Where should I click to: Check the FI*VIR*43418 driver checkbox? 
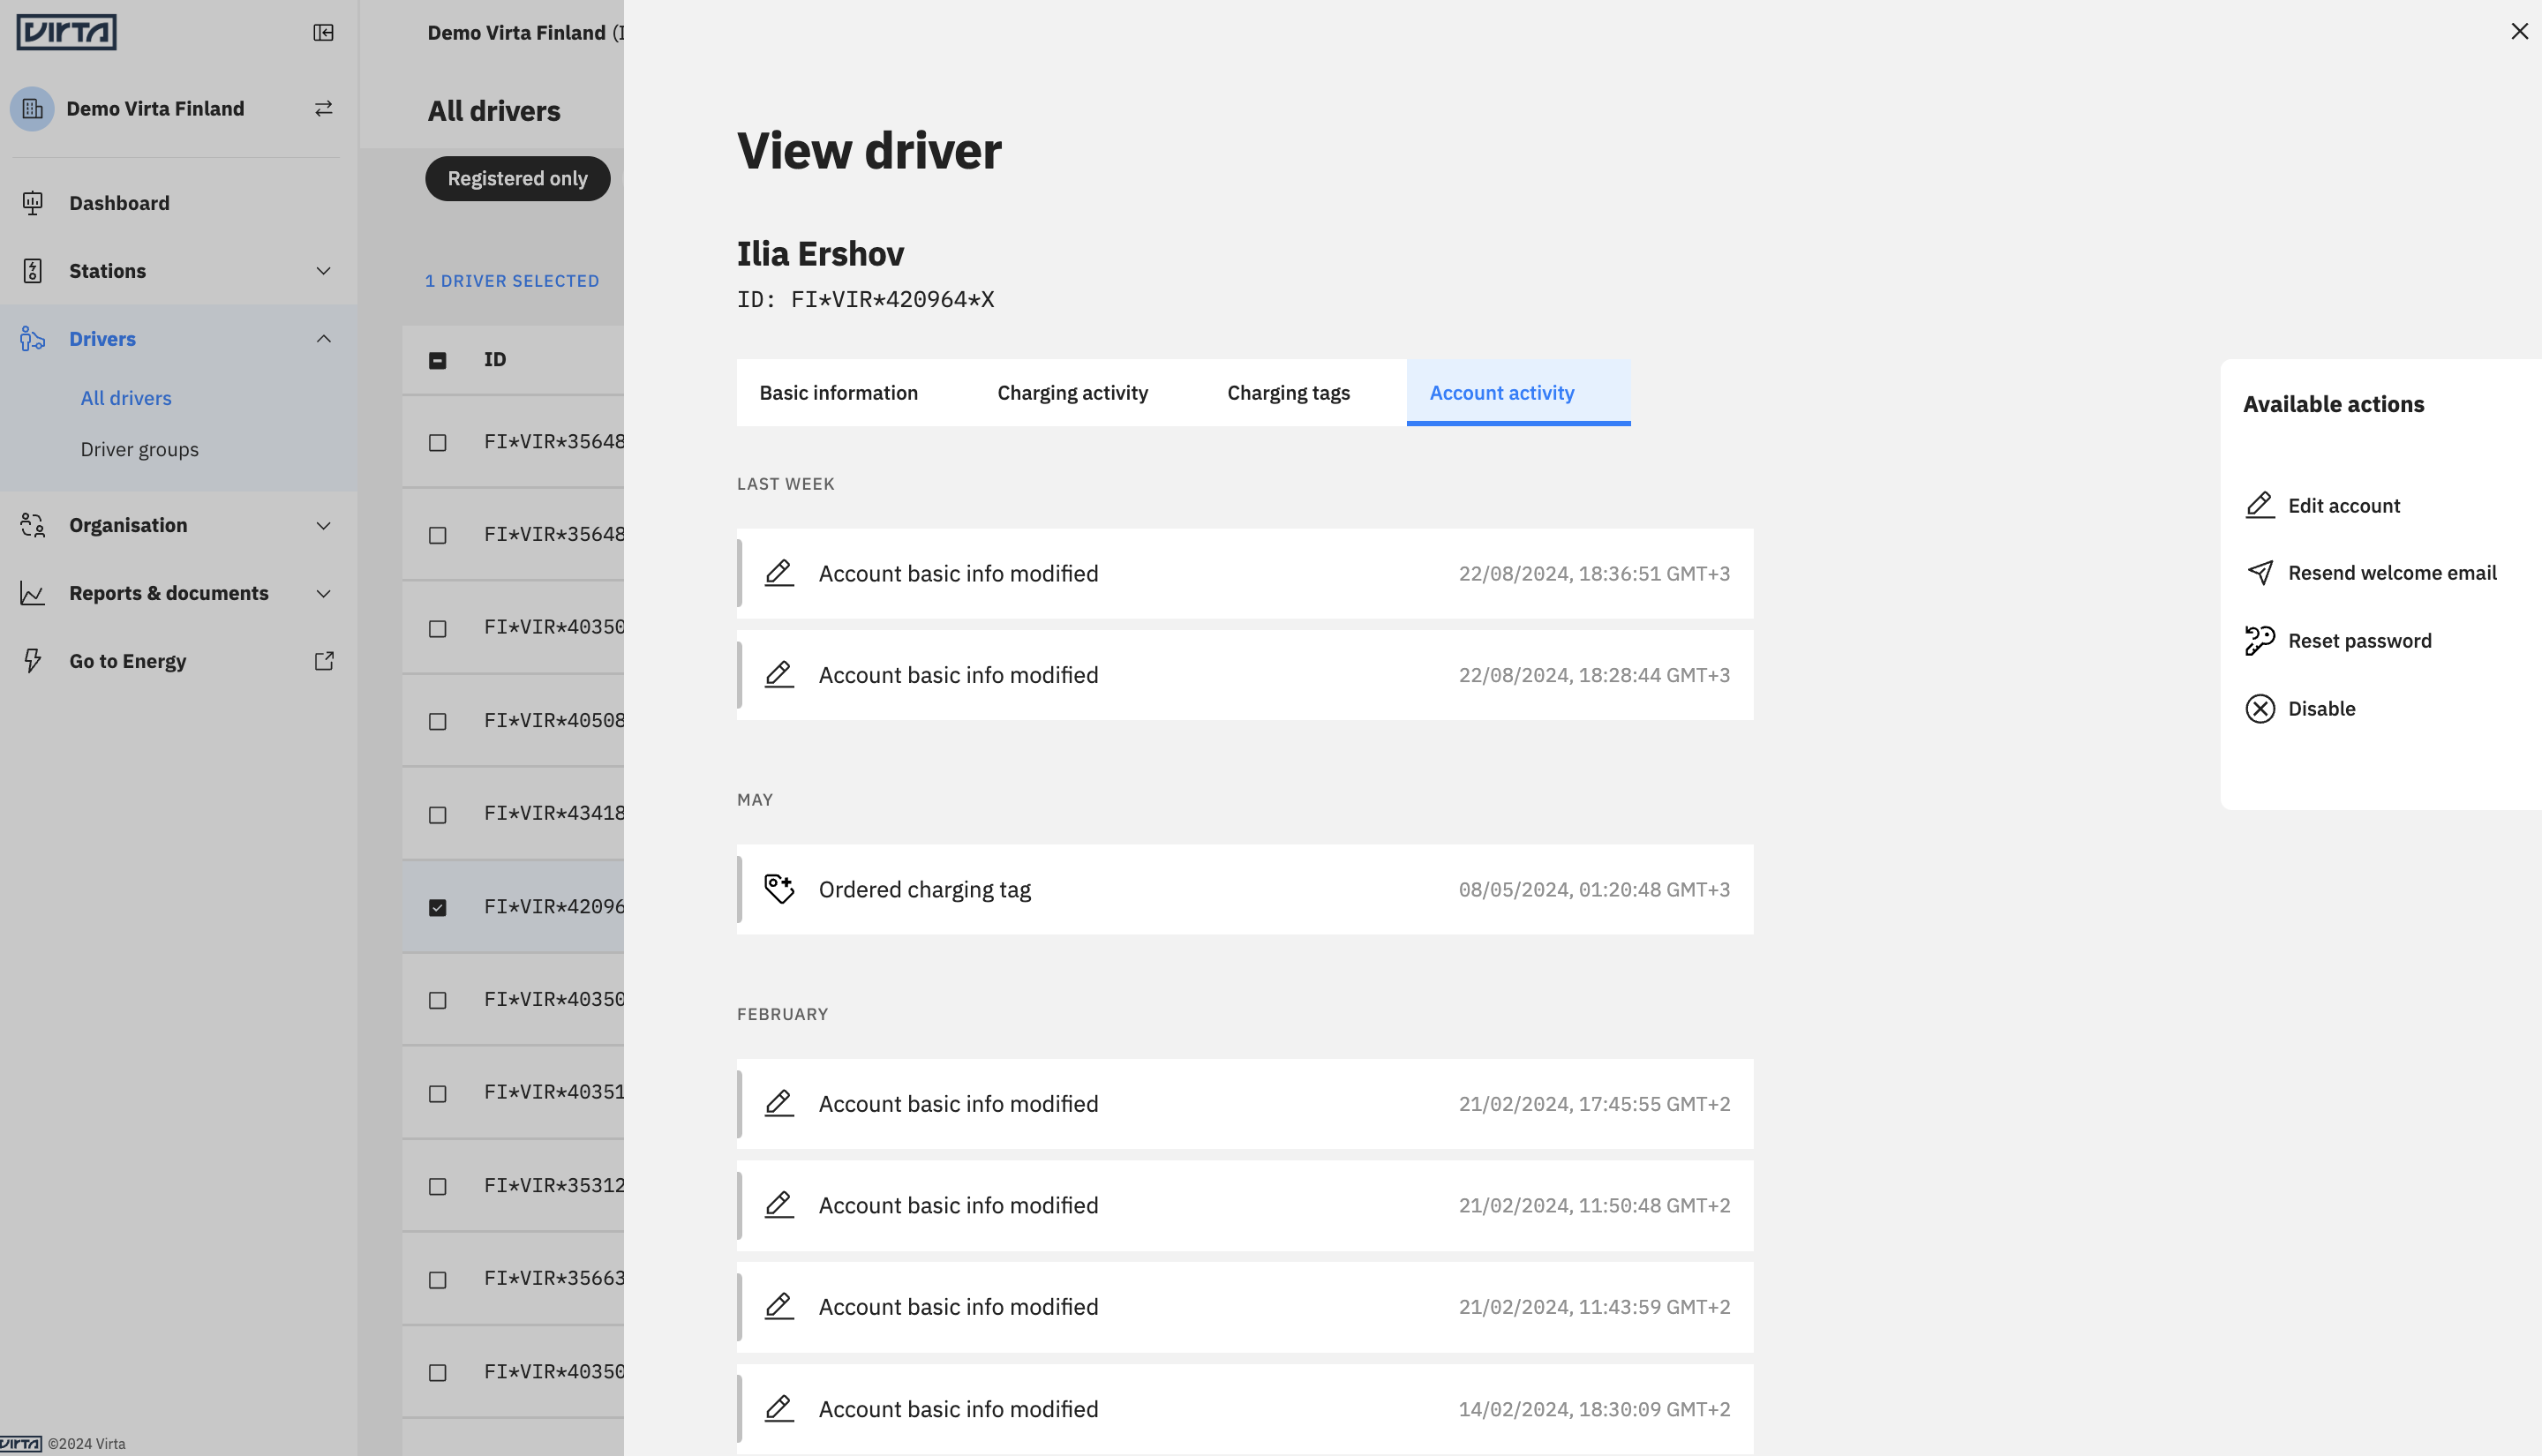(x=437, y=814)
